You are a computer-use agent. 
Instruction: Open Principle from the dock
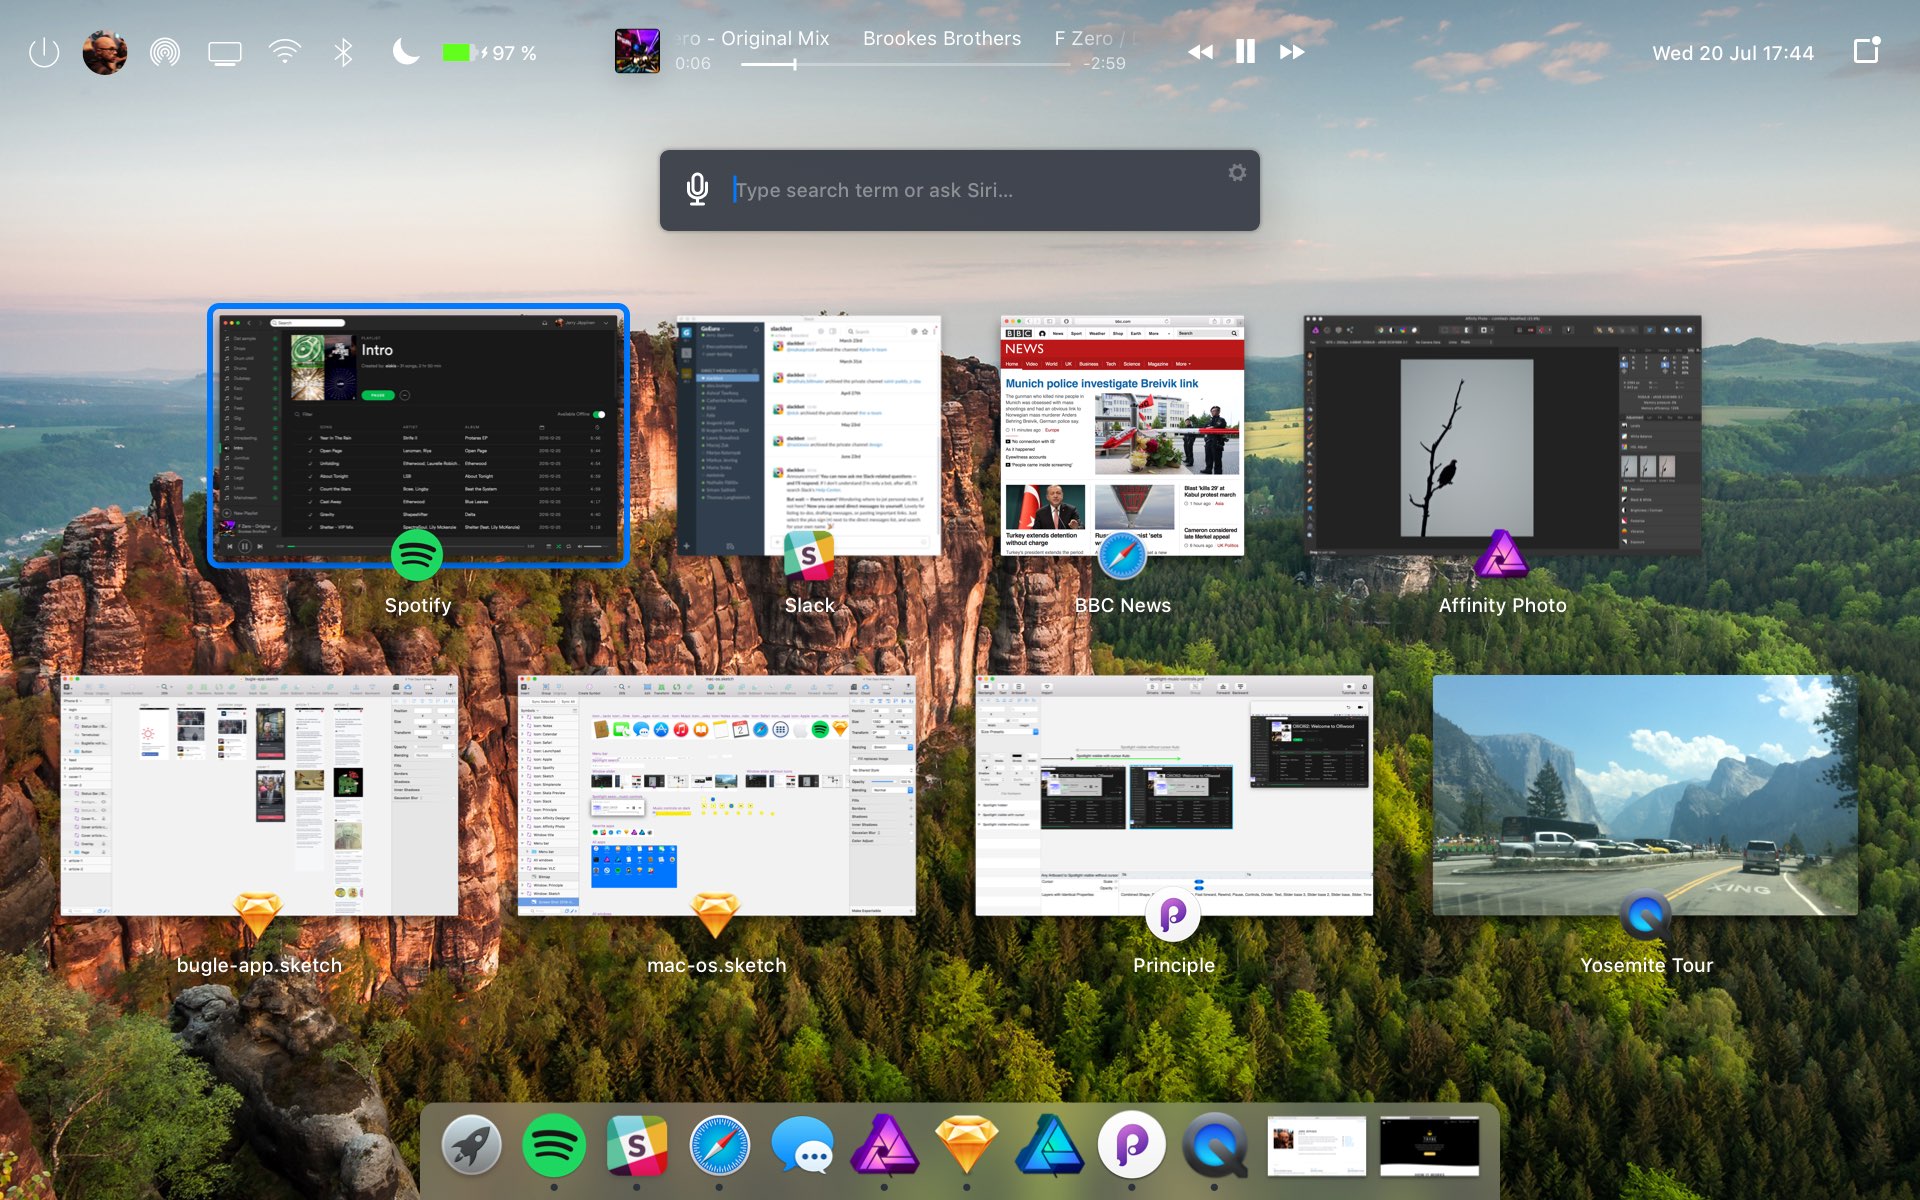pos(1131,1144)
